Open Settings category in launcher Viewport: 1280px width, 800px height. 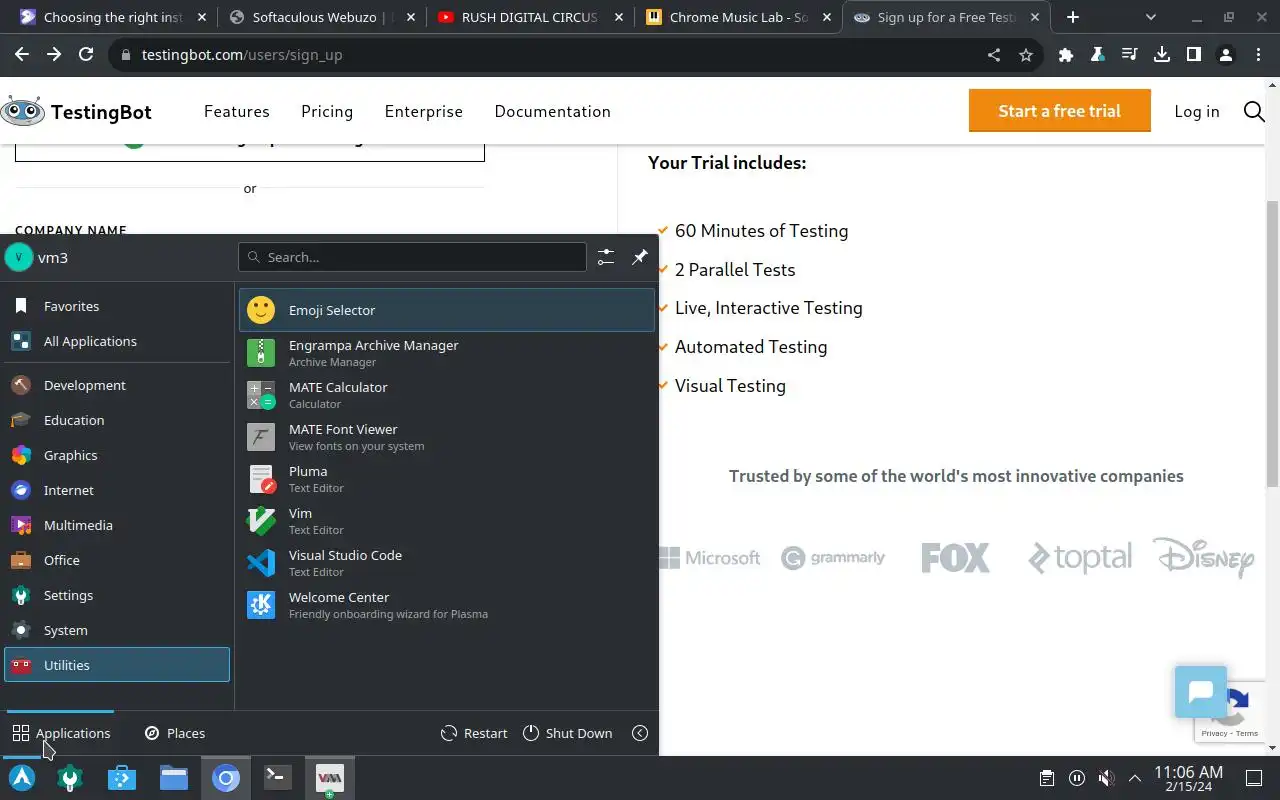117,595
